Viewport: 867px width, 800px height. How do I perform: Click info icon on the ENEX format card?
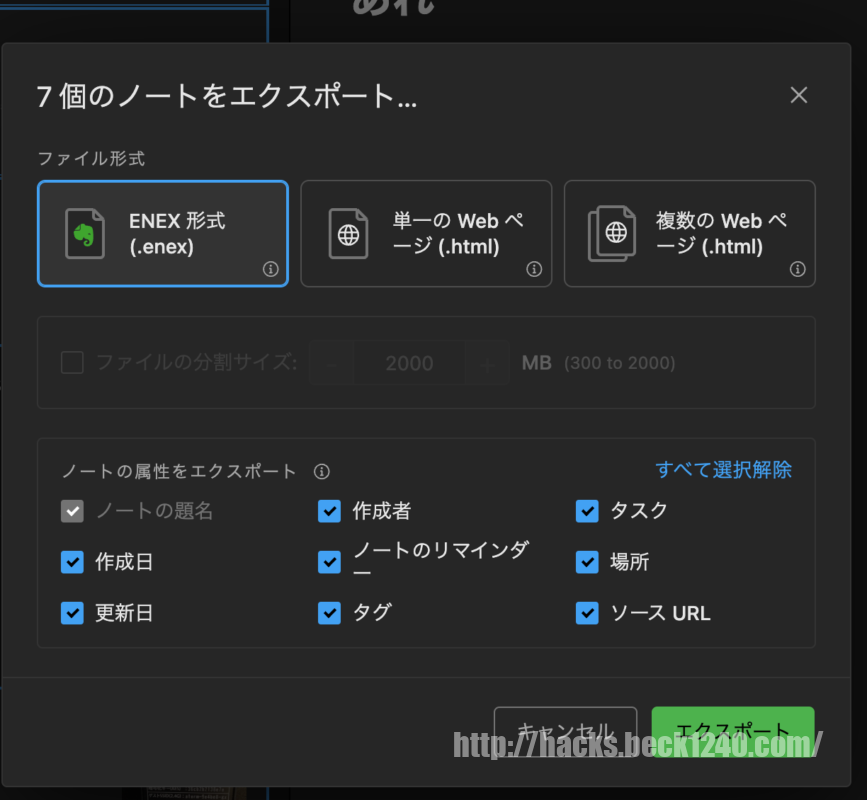[x=270, y=269]
